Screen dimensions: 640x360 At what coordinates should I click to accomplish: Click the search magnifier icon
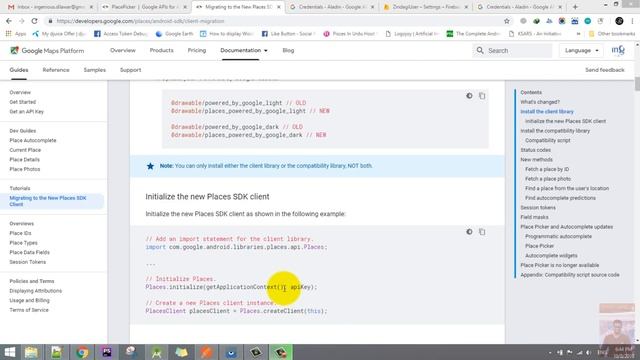pyautogui.click(x=480, y=50)
